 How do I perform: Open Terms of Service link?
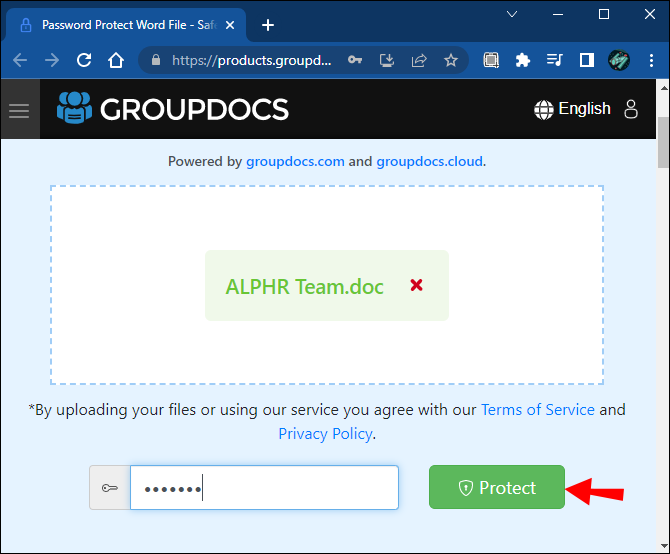[x=538, y=410]
